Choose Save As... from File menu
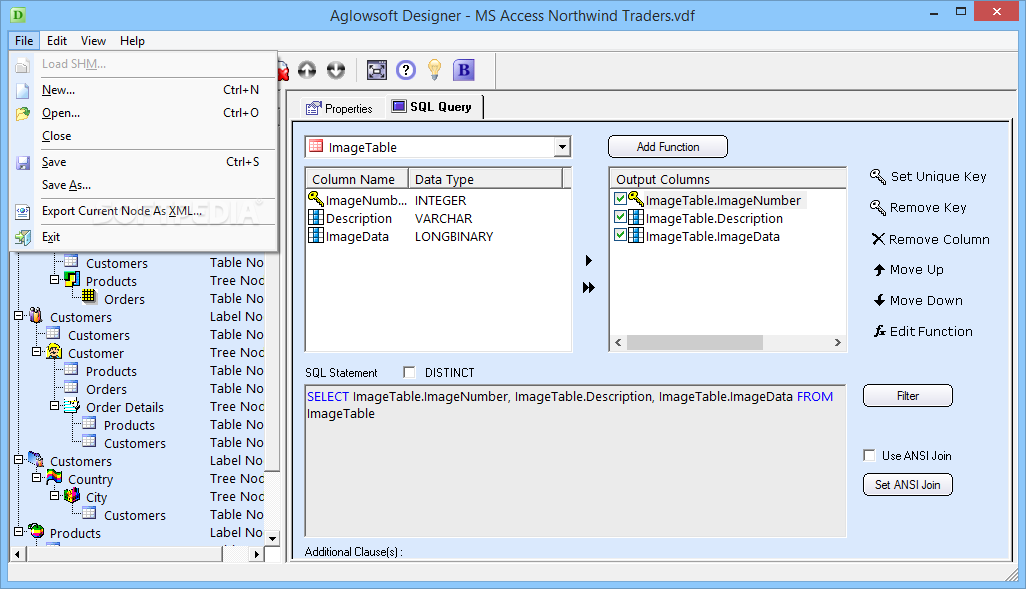The image size is (1026, 589). (x=144, y=185)
